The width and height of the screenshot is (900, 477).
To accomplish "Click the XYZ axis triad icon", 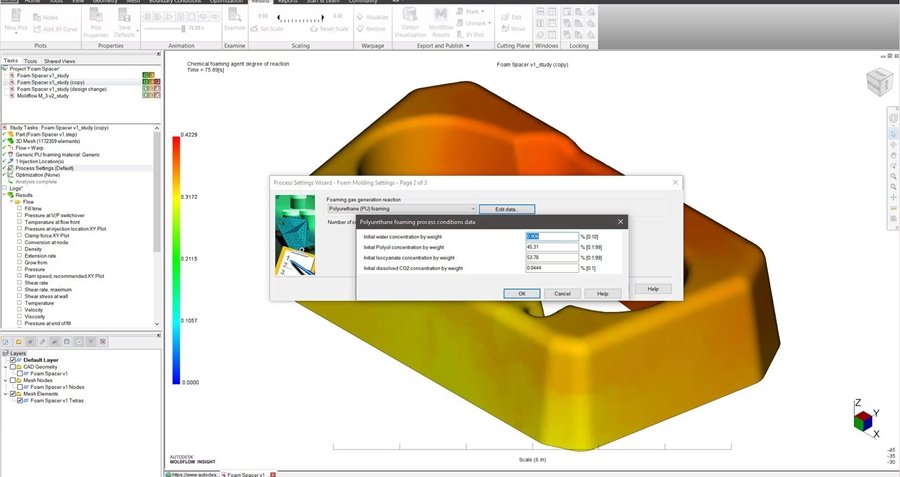I will tap(867, 420).
